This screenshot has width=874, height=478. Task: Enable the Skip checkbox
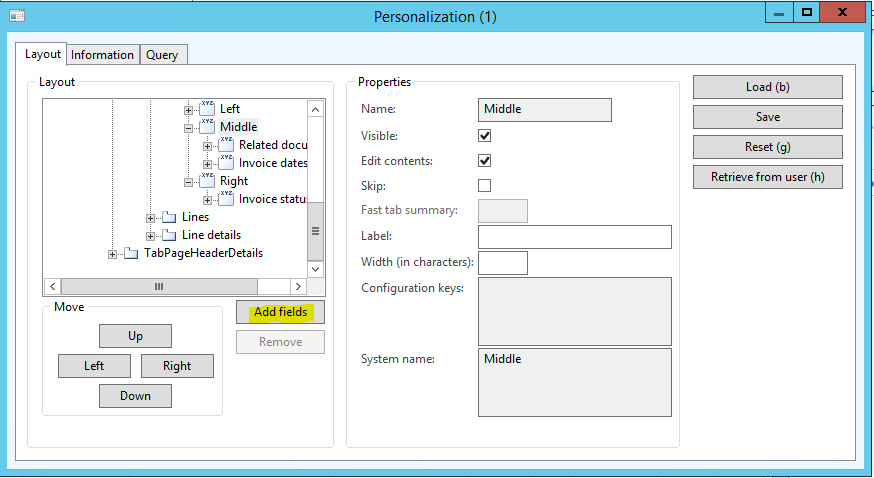click(485, 185)
